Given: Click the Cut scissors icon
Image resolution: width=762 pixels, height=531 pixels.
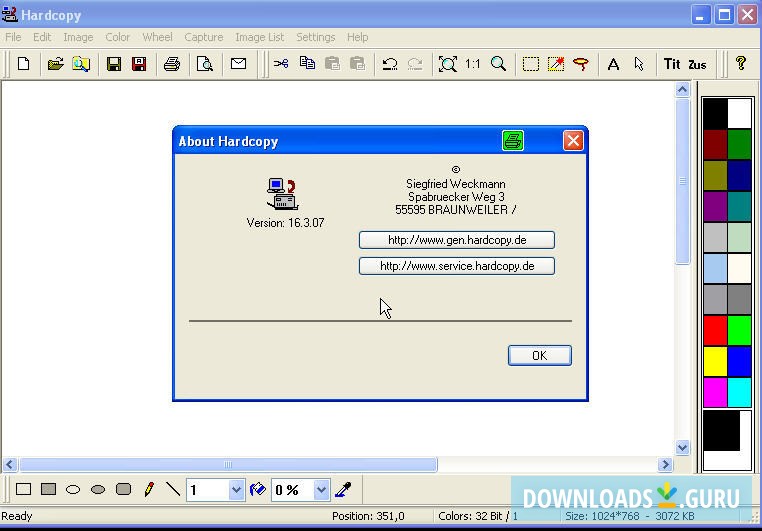Looking at the screenshot, I should [281, 64].
